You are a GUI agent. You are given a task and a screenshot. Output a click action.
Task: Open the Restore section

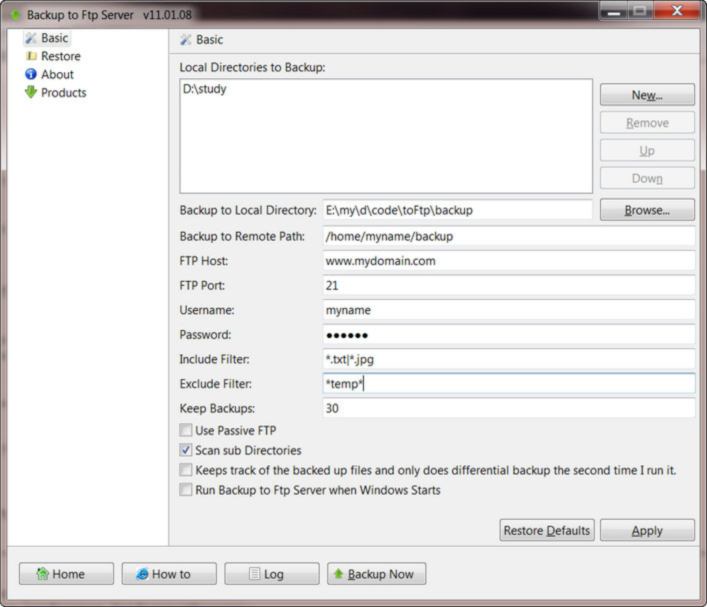61,56
